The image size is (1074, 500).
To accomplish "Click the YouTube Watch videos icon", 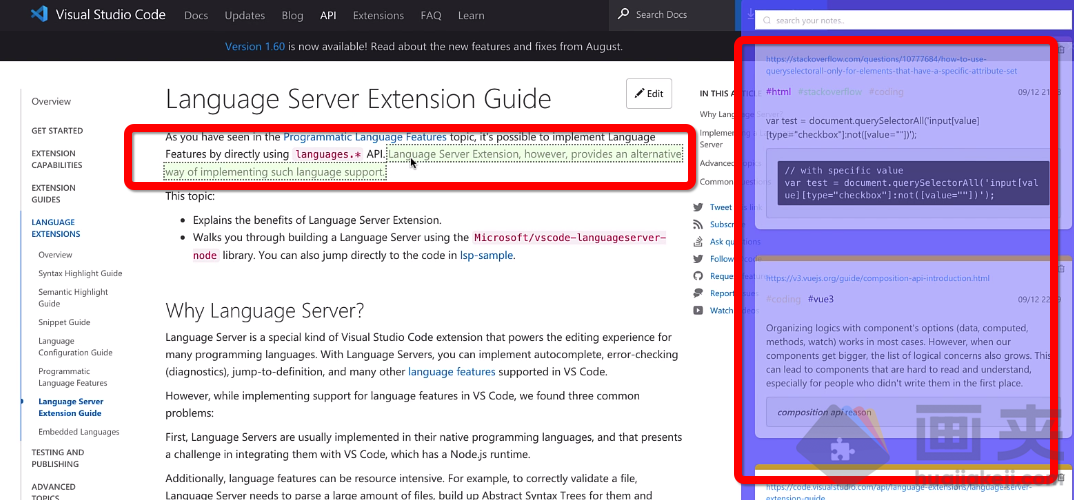I will (698, 310).
